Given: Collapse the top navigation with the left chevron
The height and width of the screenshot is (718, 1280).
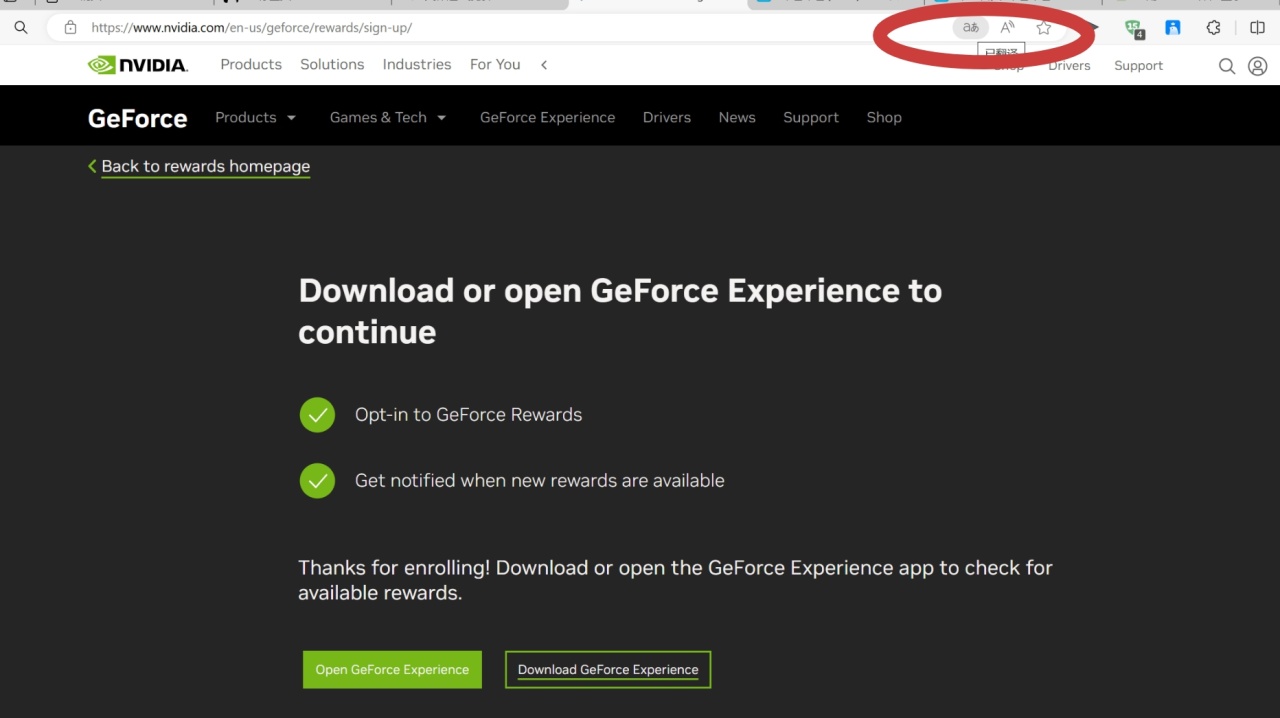Looking at the screenshot, I should (544, 65).
